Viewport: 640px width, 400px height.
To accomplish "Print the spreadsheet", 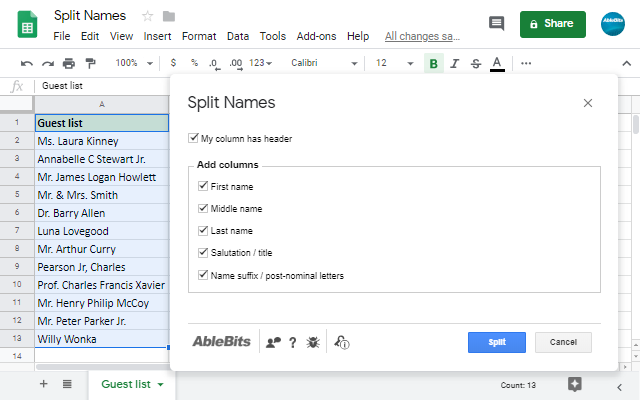I will [x=69, y=63].
